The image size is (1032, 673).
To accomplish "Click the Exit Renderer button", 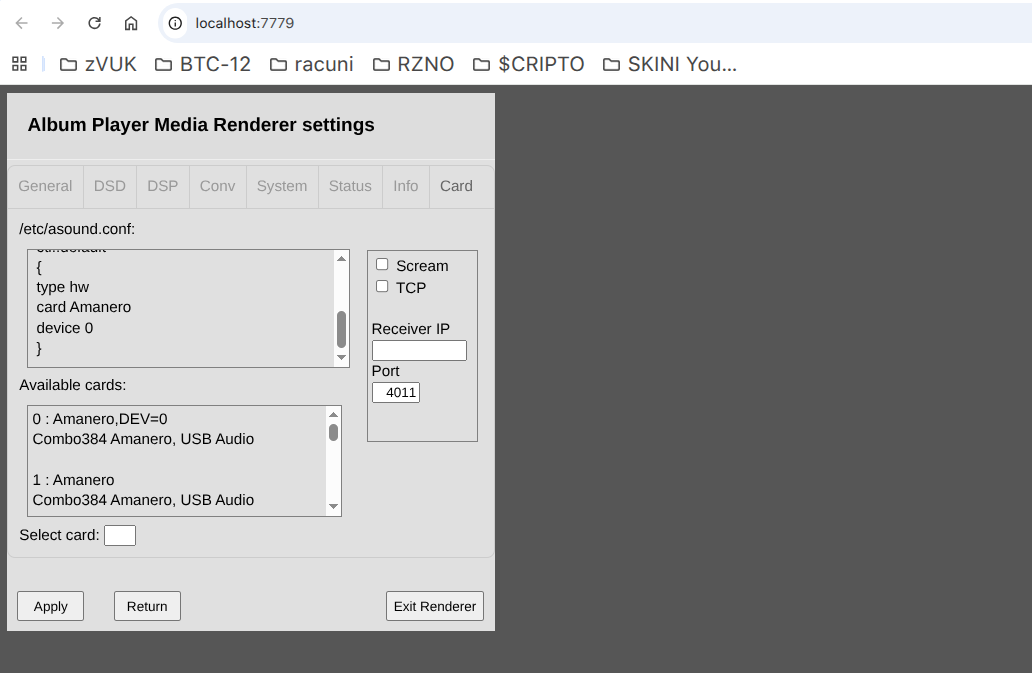I will [435, 606].
